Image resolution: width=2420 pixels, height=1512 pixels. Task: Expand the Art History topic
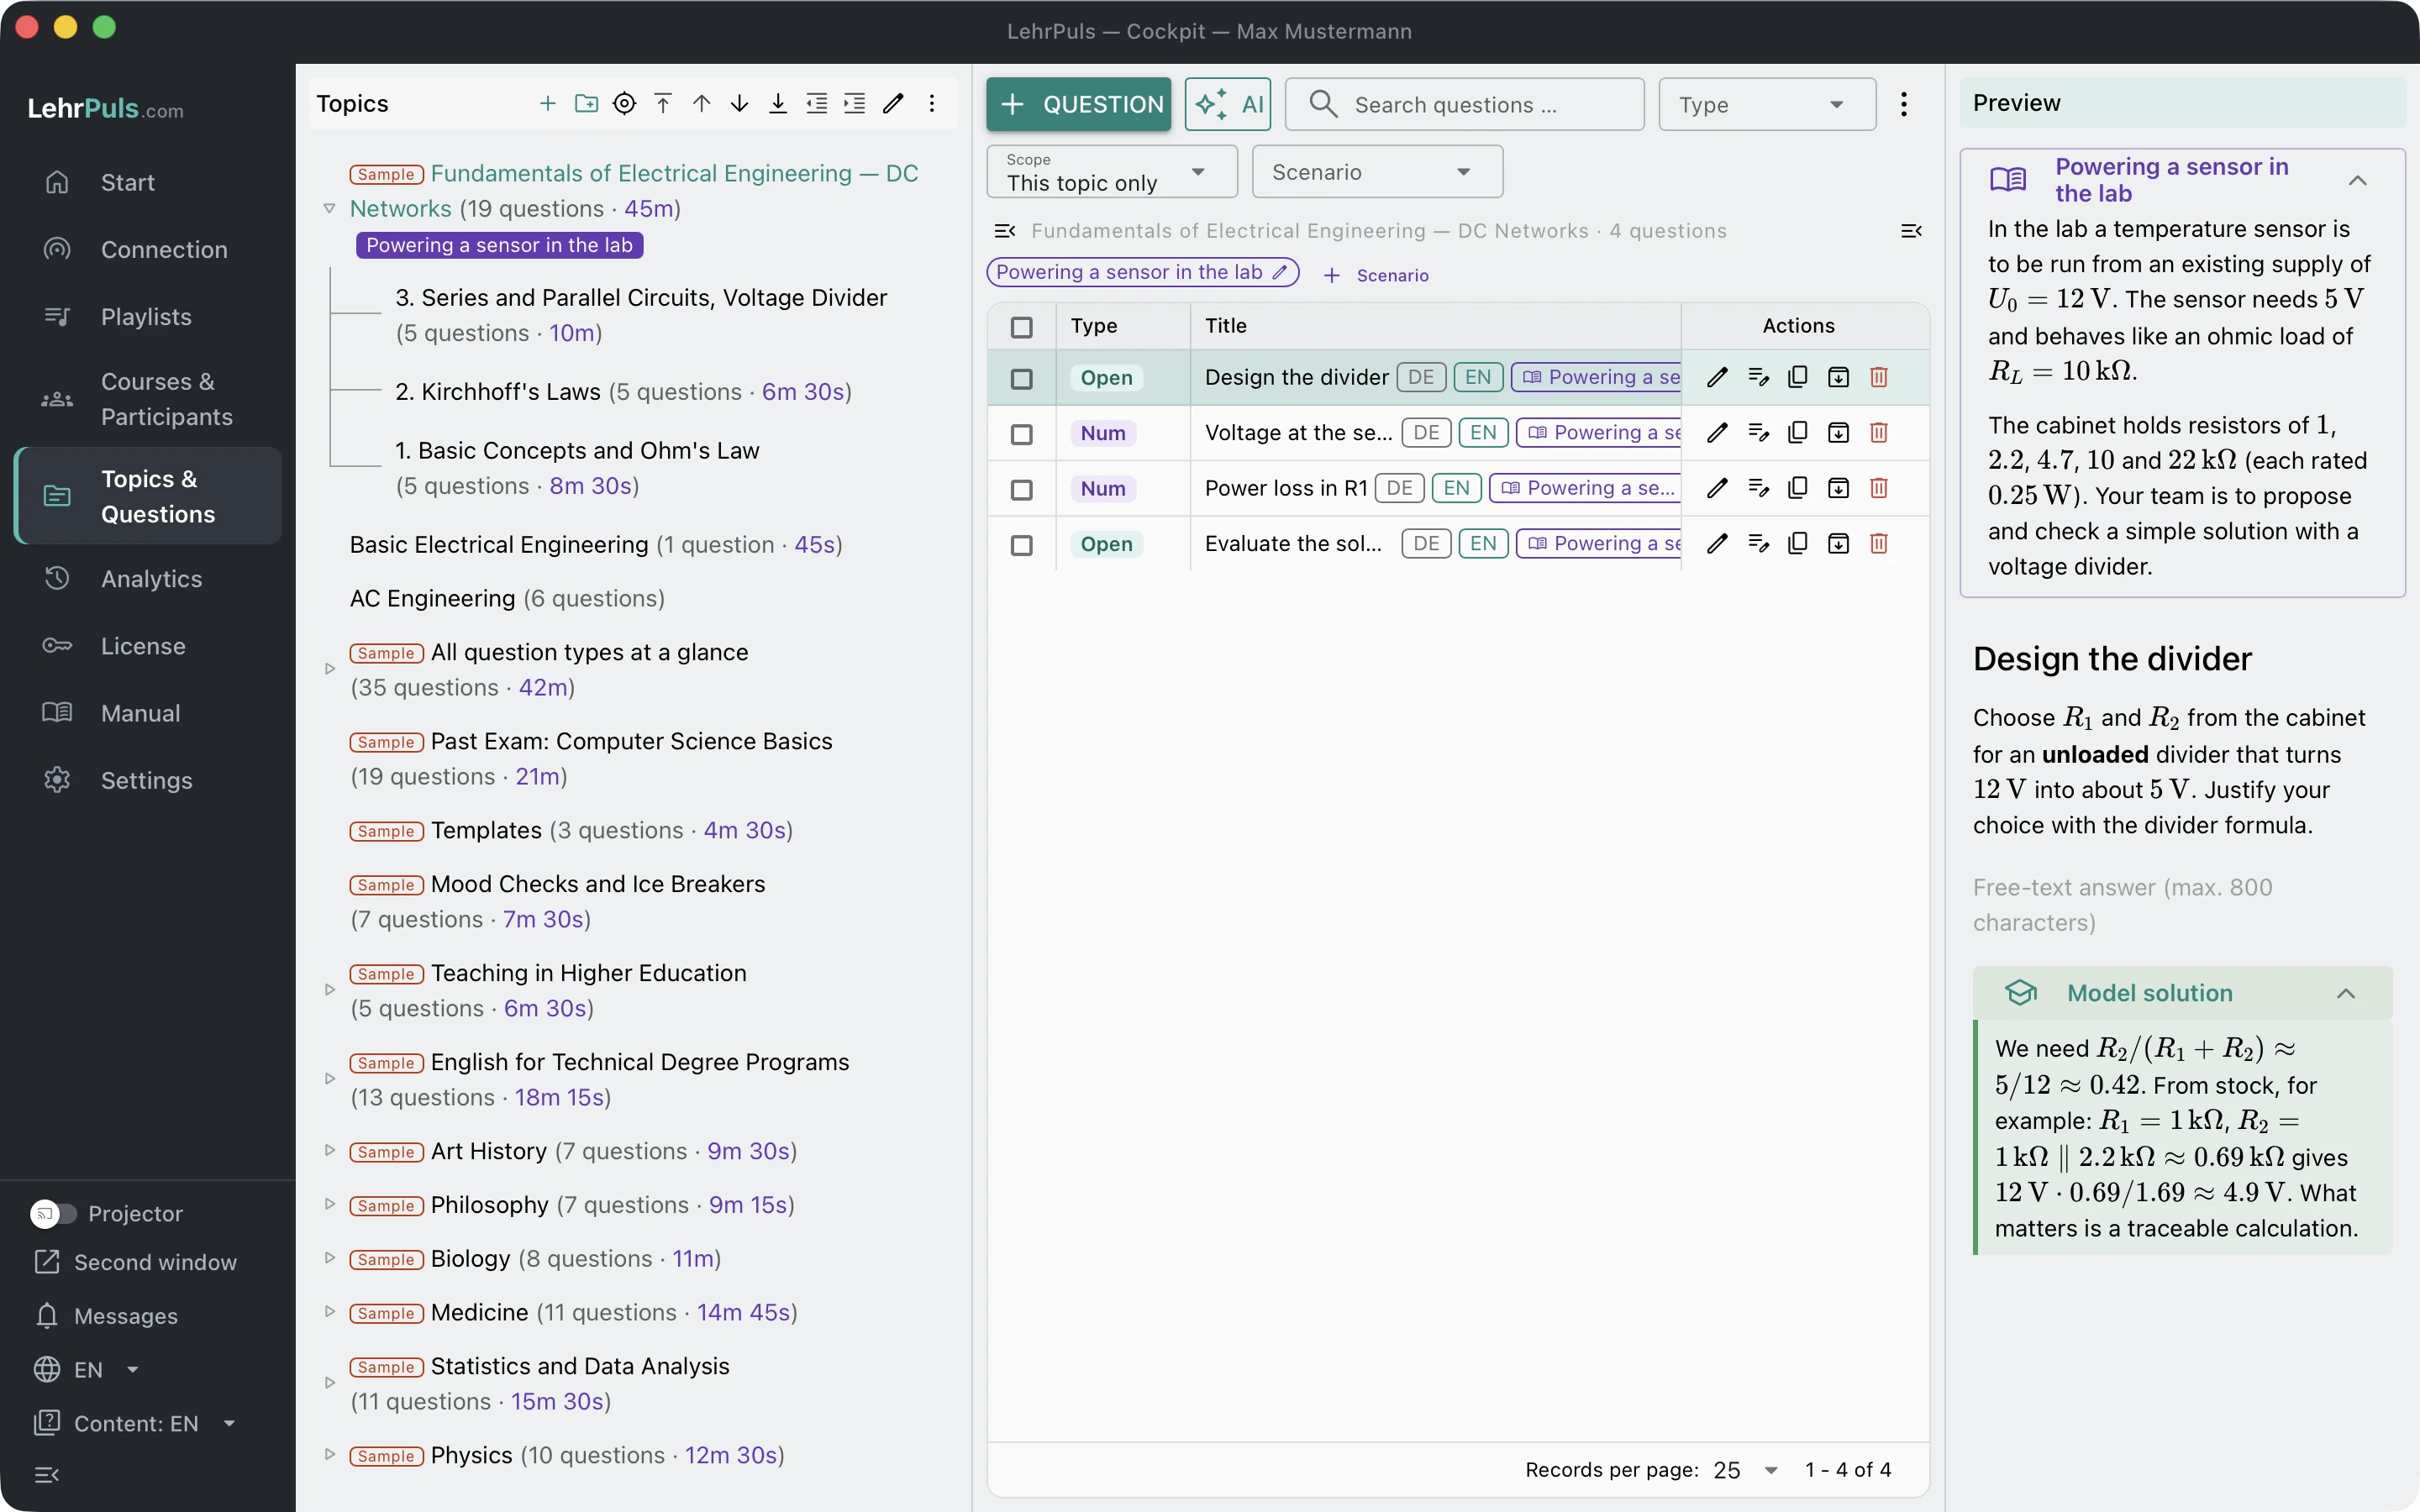[x=330, y=1151]
